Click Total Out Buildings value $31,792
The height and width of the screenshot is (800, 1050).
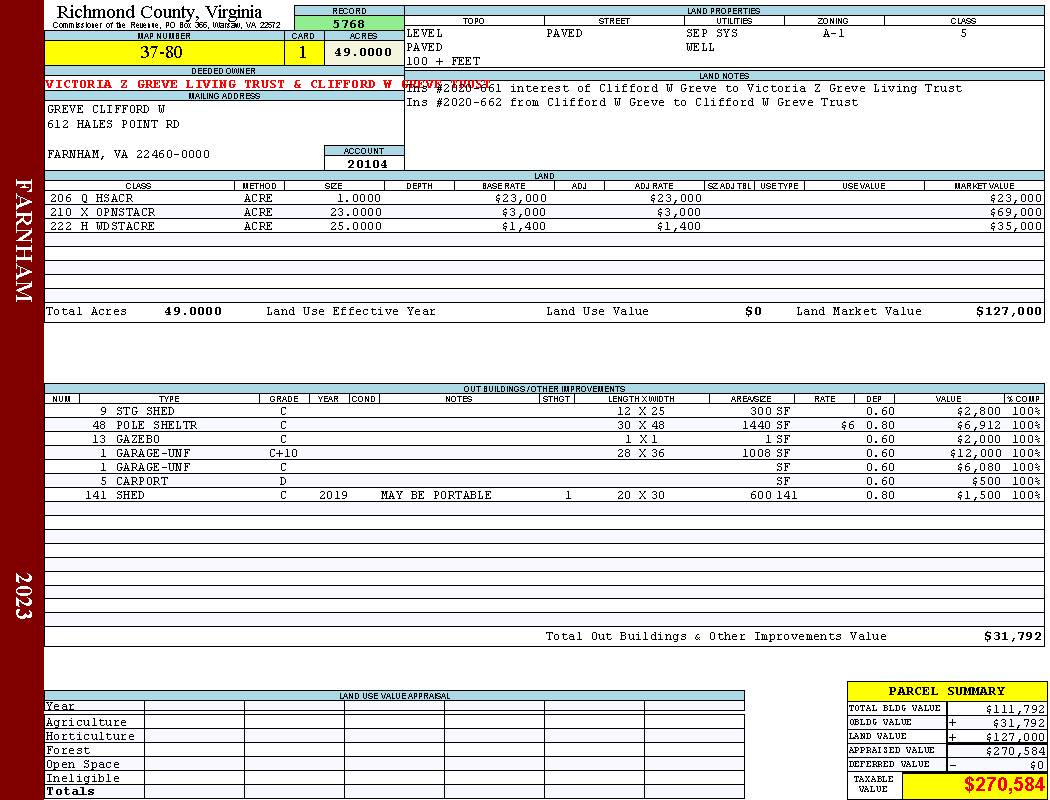[1012, 637]
